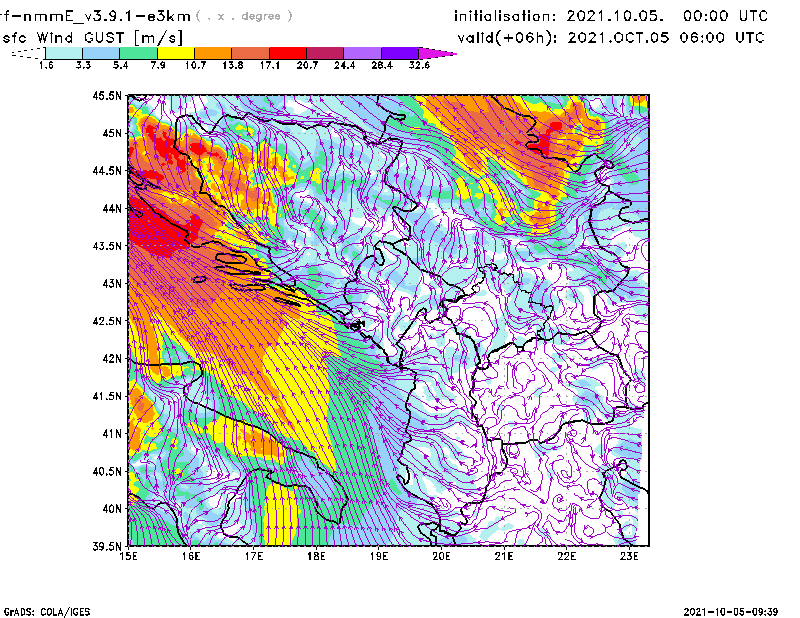Viewport: 800px width, 618px height.
Task: Click the 15E longitude label
Action: point(128,556)
